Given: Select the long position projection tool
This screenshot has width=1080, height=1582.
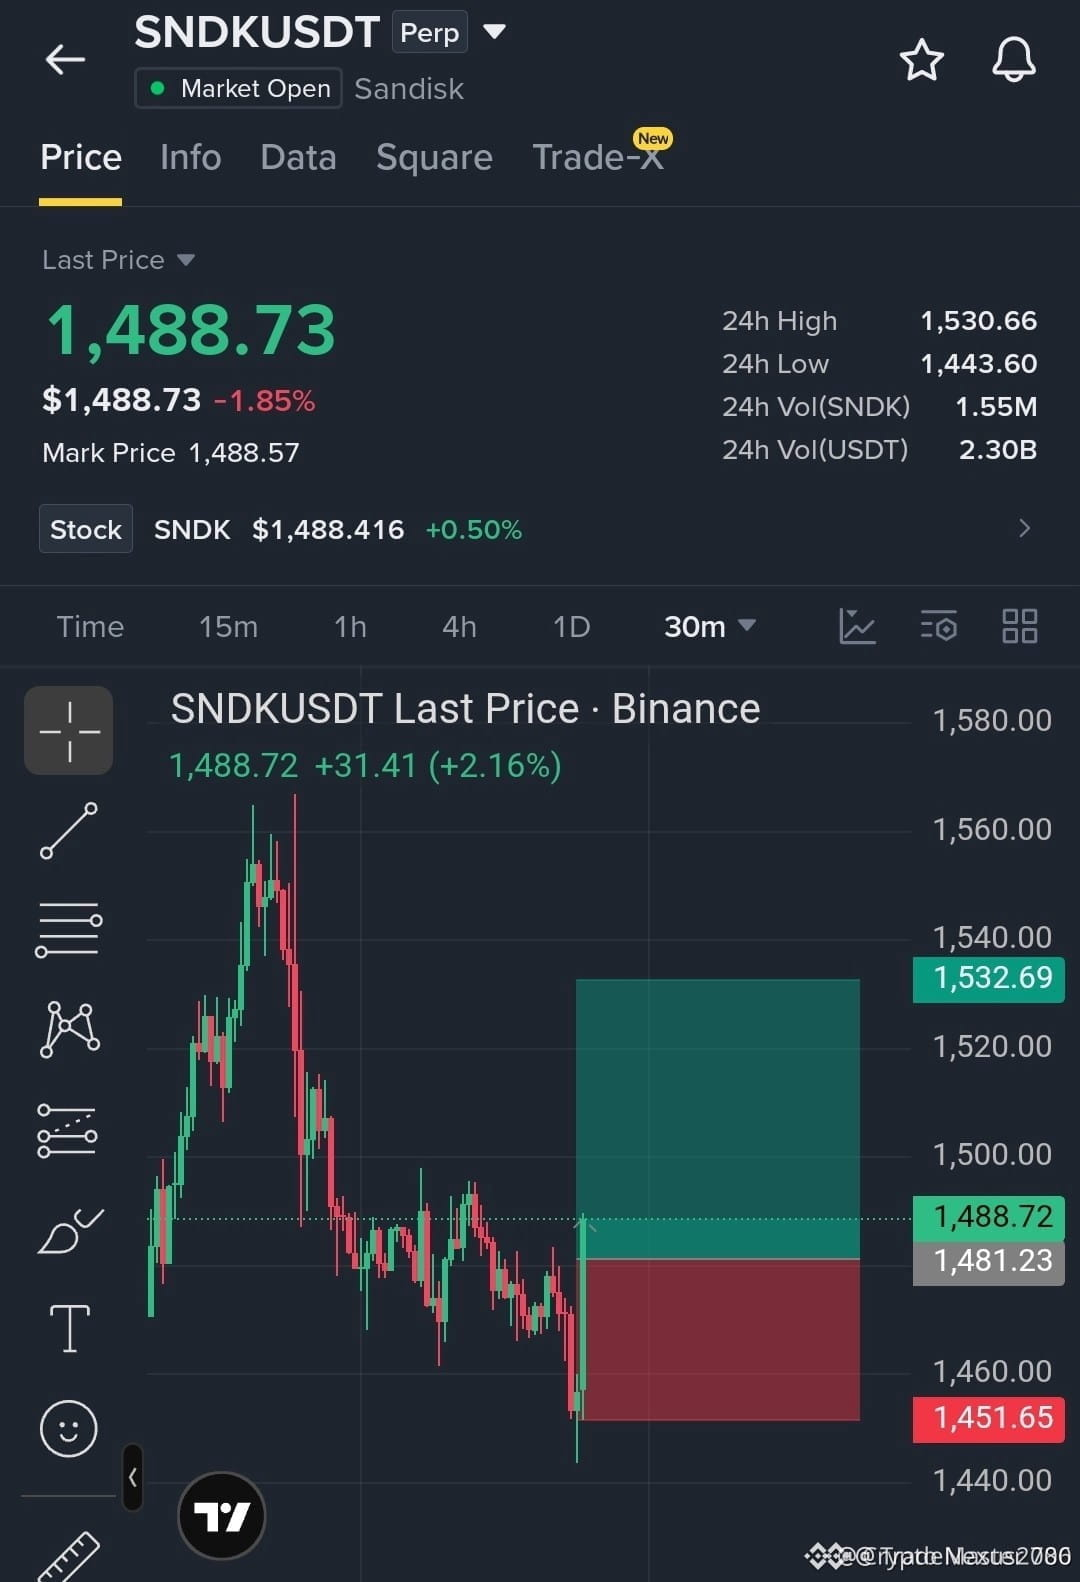Looking at the screenshot, I should 67,1130.
